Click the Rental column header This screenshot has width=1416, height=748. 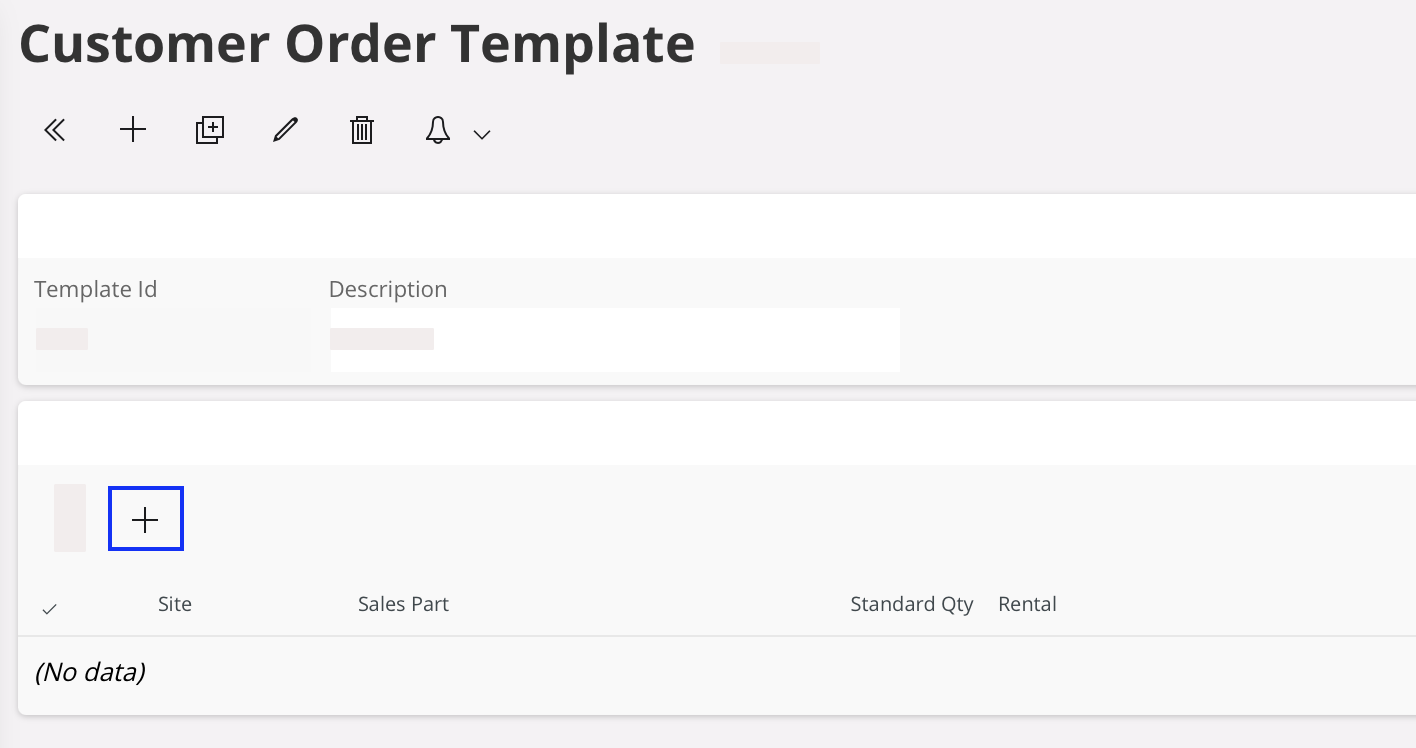tap(1027, 604)
